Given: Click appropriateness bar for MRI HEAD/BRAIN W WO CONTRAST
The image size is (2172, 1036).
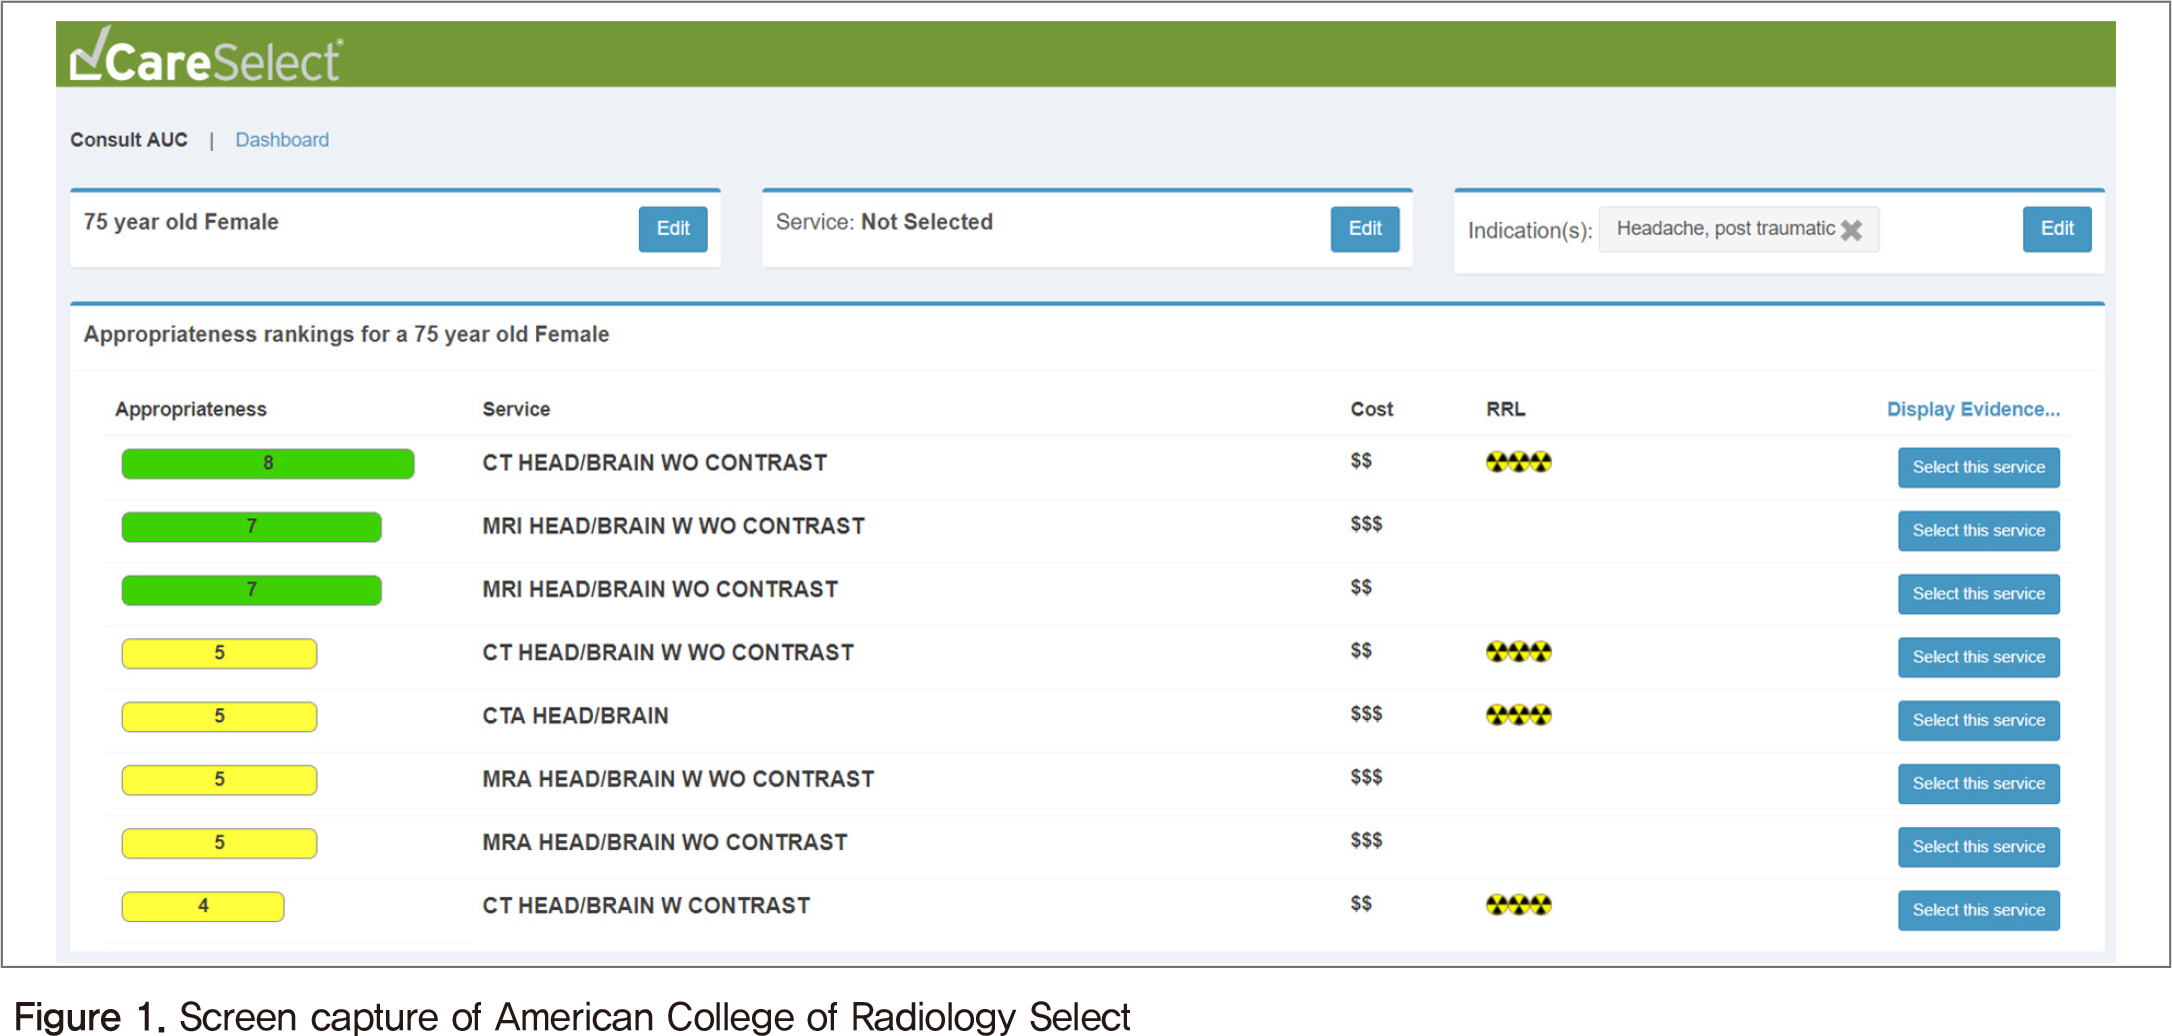Looking at the screenshot, I should tap(252, 527).
